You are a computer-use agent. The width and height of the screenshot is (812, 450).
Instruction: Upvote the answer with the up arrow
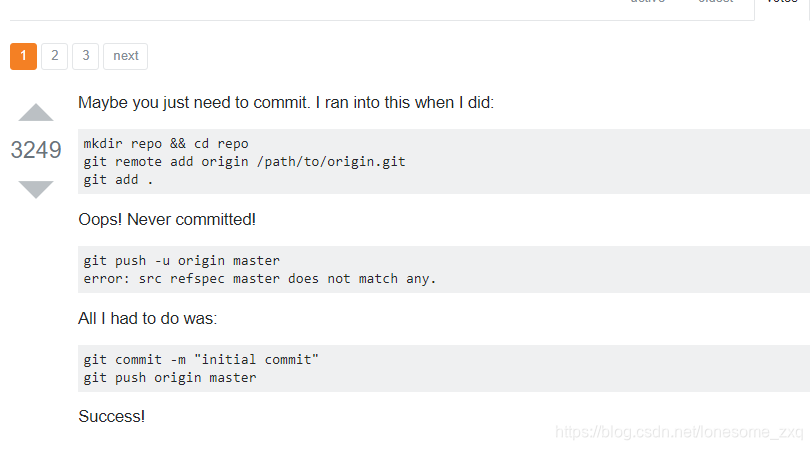pos(36,112)
